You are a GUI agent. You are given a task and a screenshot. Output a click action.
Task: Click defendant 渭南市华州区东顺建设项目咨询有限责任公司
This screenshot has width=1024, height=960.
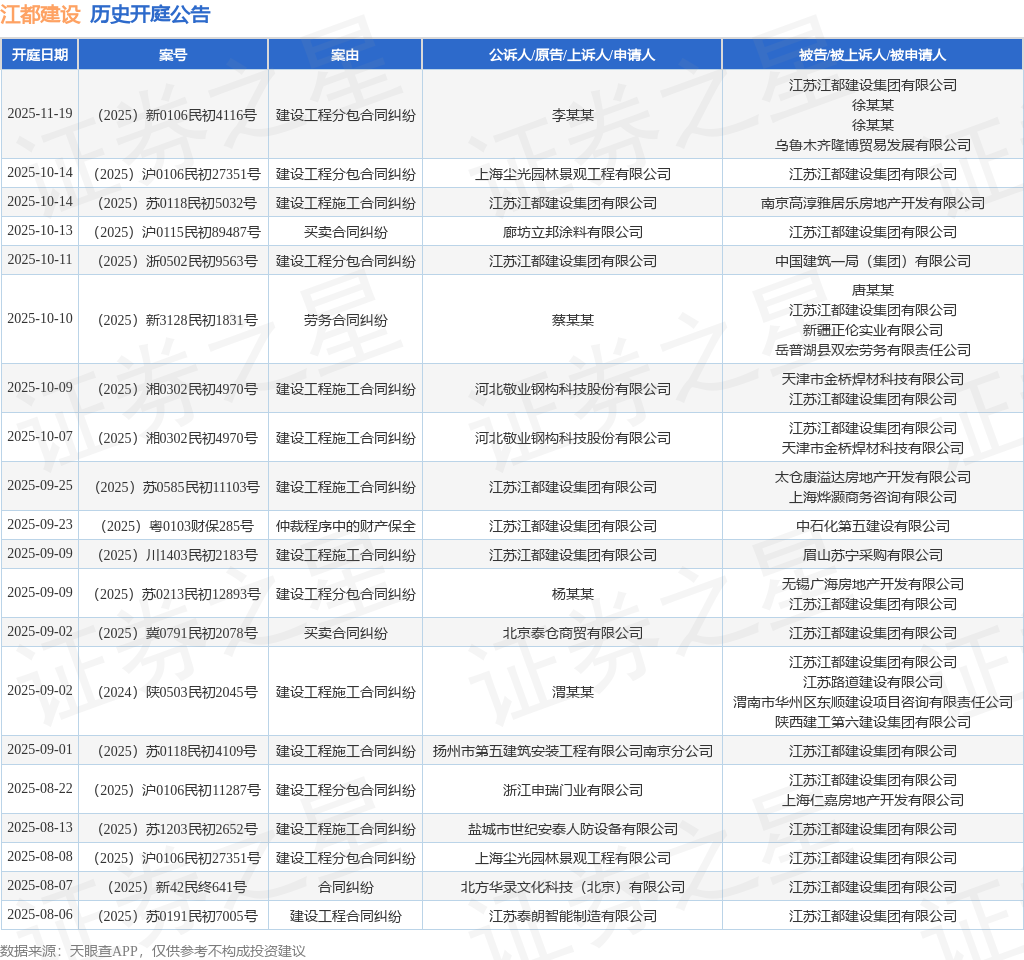tap(872, 702)
